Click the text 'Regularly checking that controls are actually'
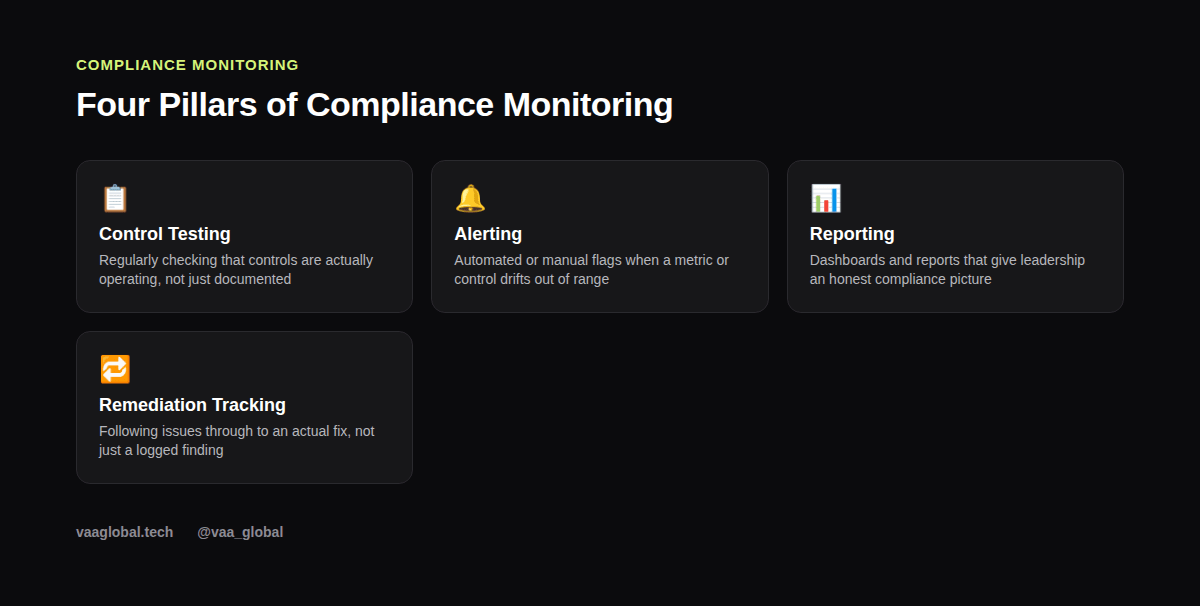The width and height of the screenshot is (1200, 606). pos(236,260)
